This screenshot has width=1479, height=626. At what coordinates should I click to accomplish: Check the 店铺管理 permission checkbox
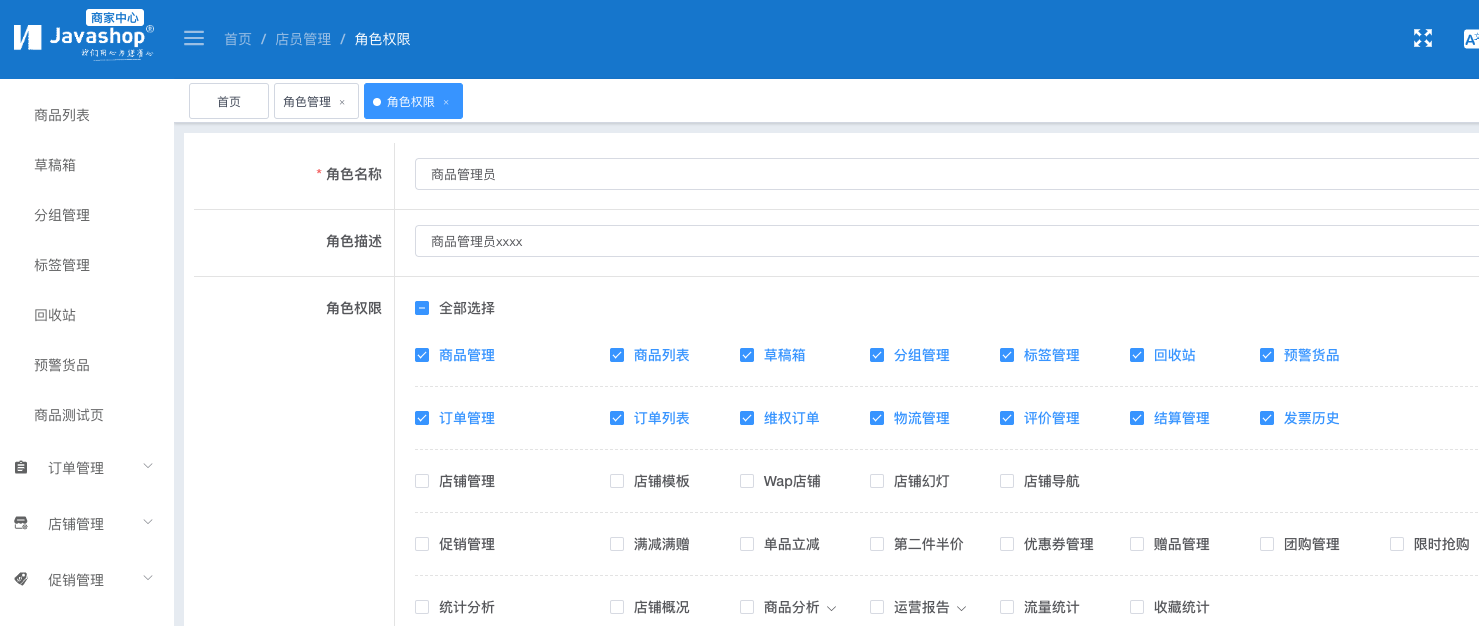point(422,481)
